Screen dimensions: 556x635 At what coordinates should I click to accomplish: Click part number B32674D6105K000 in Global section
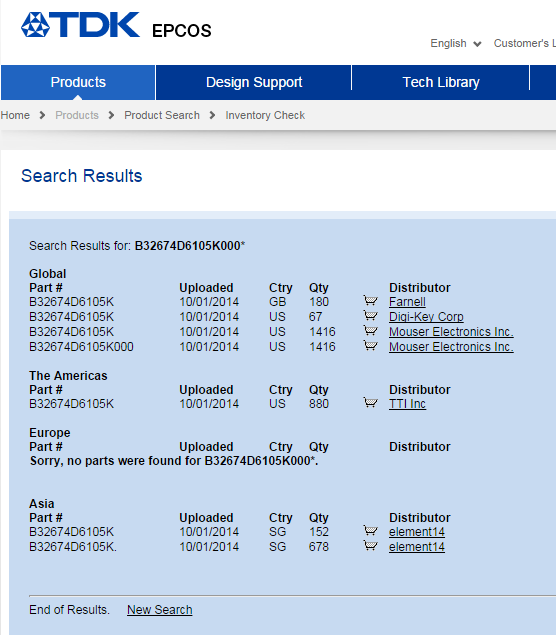81,347
